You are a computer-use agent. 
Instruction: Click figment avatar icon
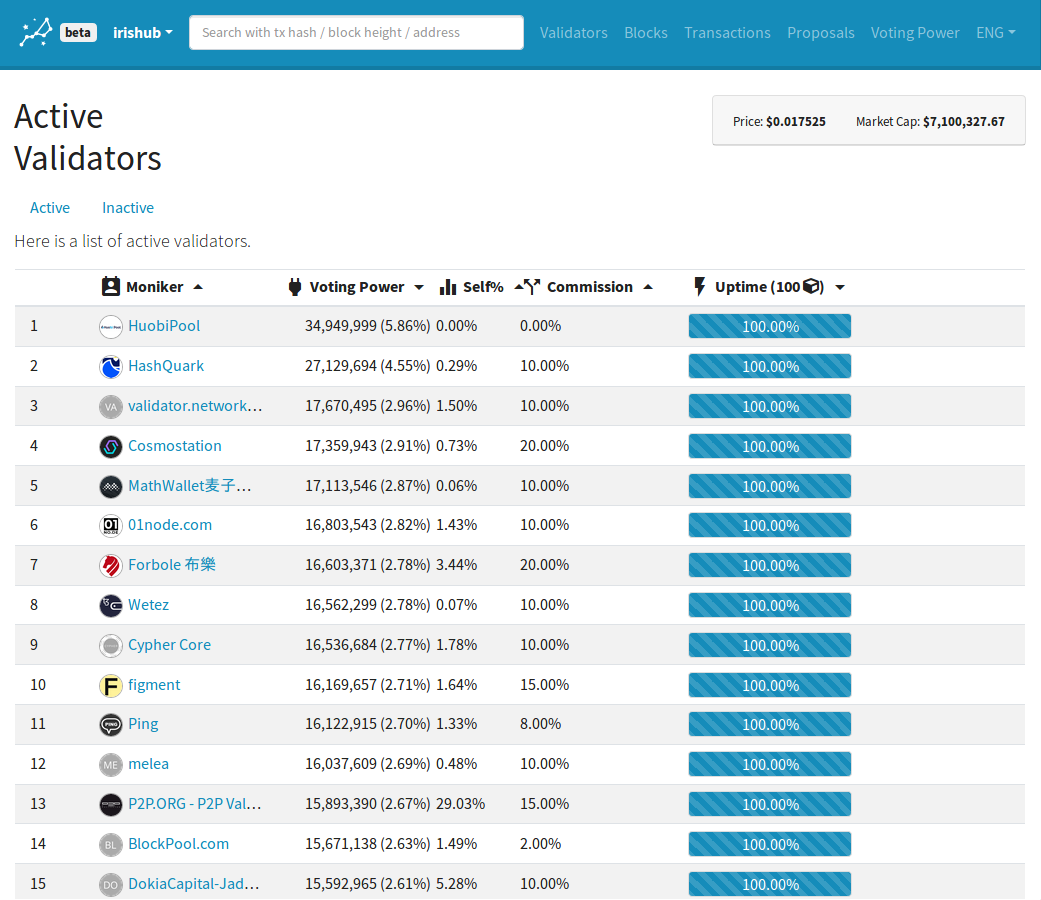[x=111, y=686]
